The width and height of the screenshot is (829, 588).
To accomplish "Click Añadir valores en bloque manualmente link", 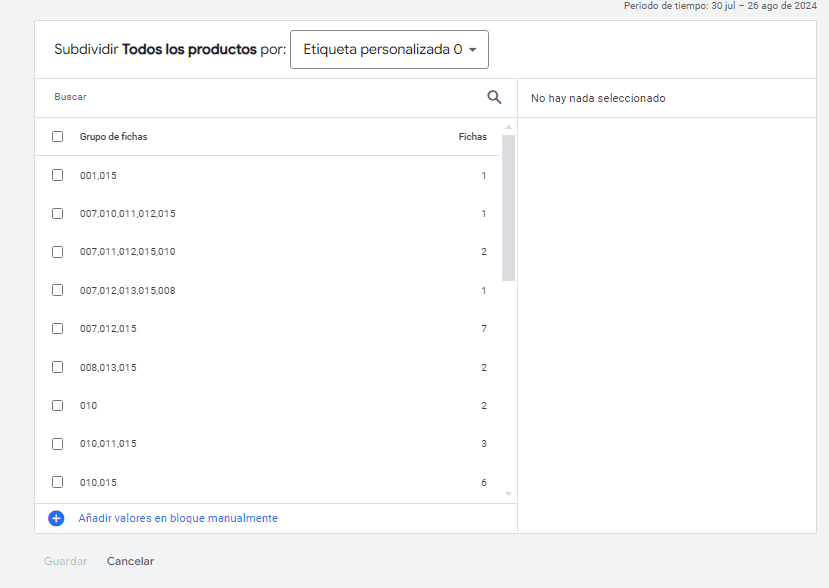I will (x=178, y=518).
